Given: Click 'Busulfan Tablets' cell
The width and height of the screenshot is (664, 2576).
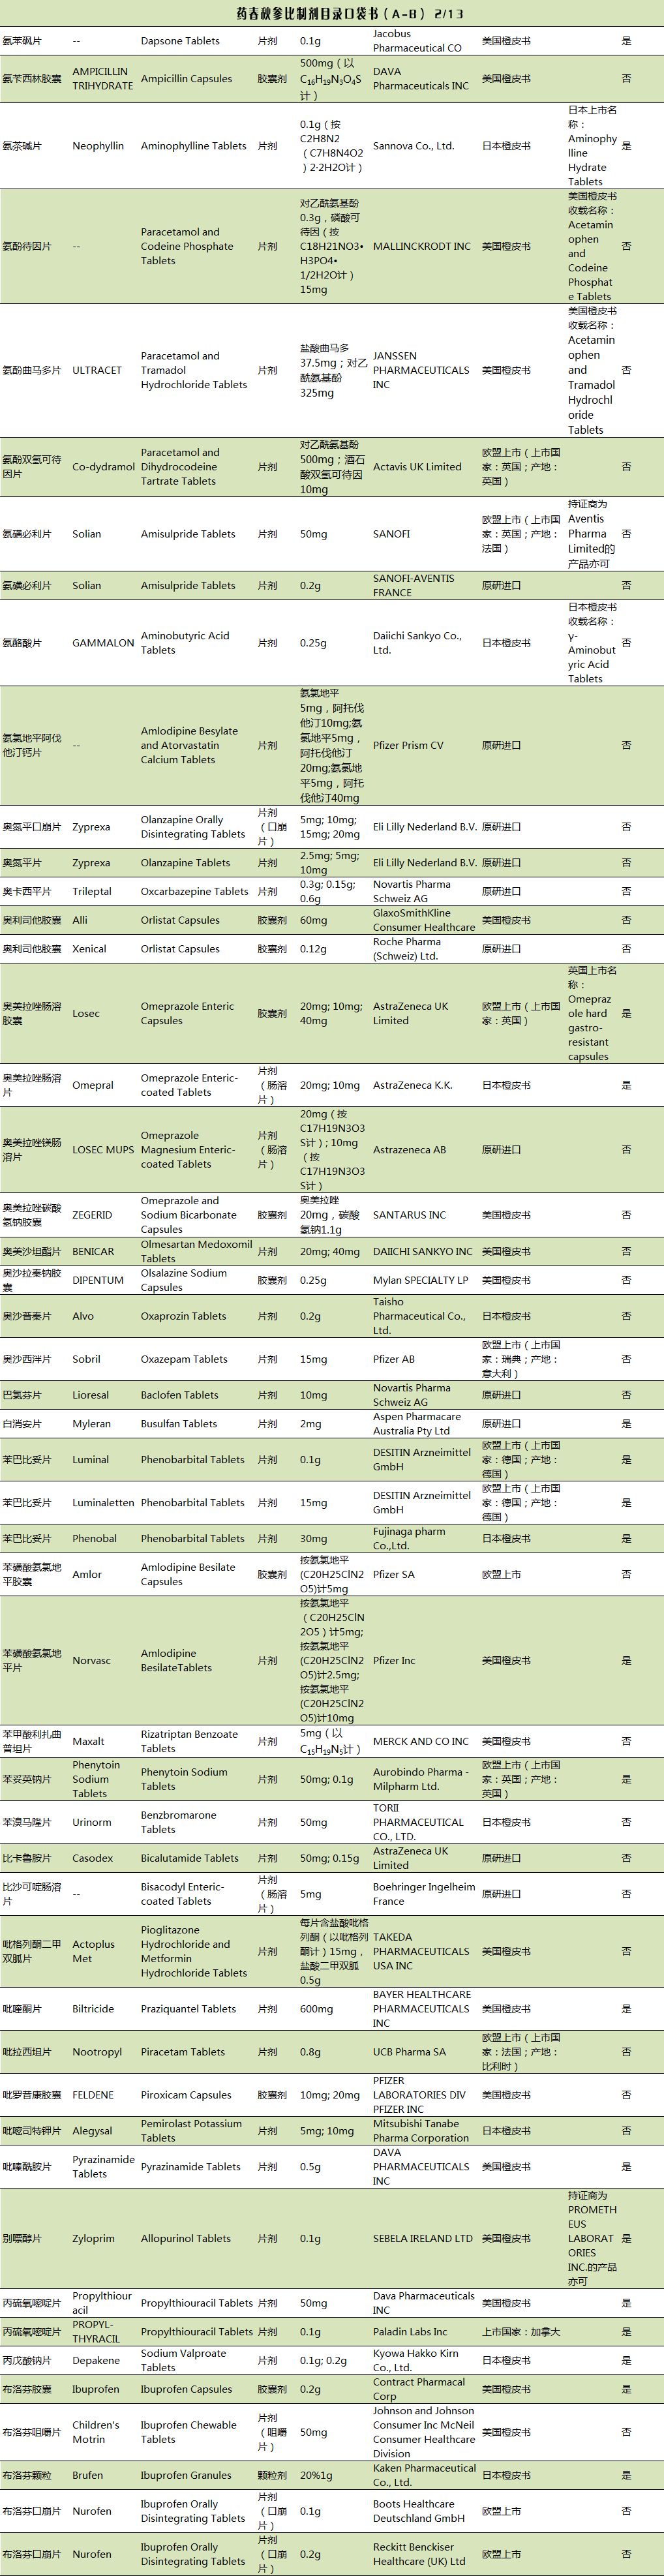Looking at the screenshot, I should pyautogui.click(x=179, y=1423).
